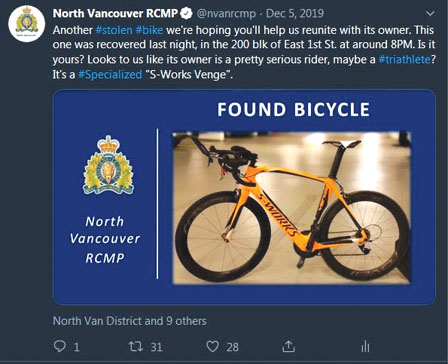
Task: Click the retweet arrows icon
Action: [136, 346]
